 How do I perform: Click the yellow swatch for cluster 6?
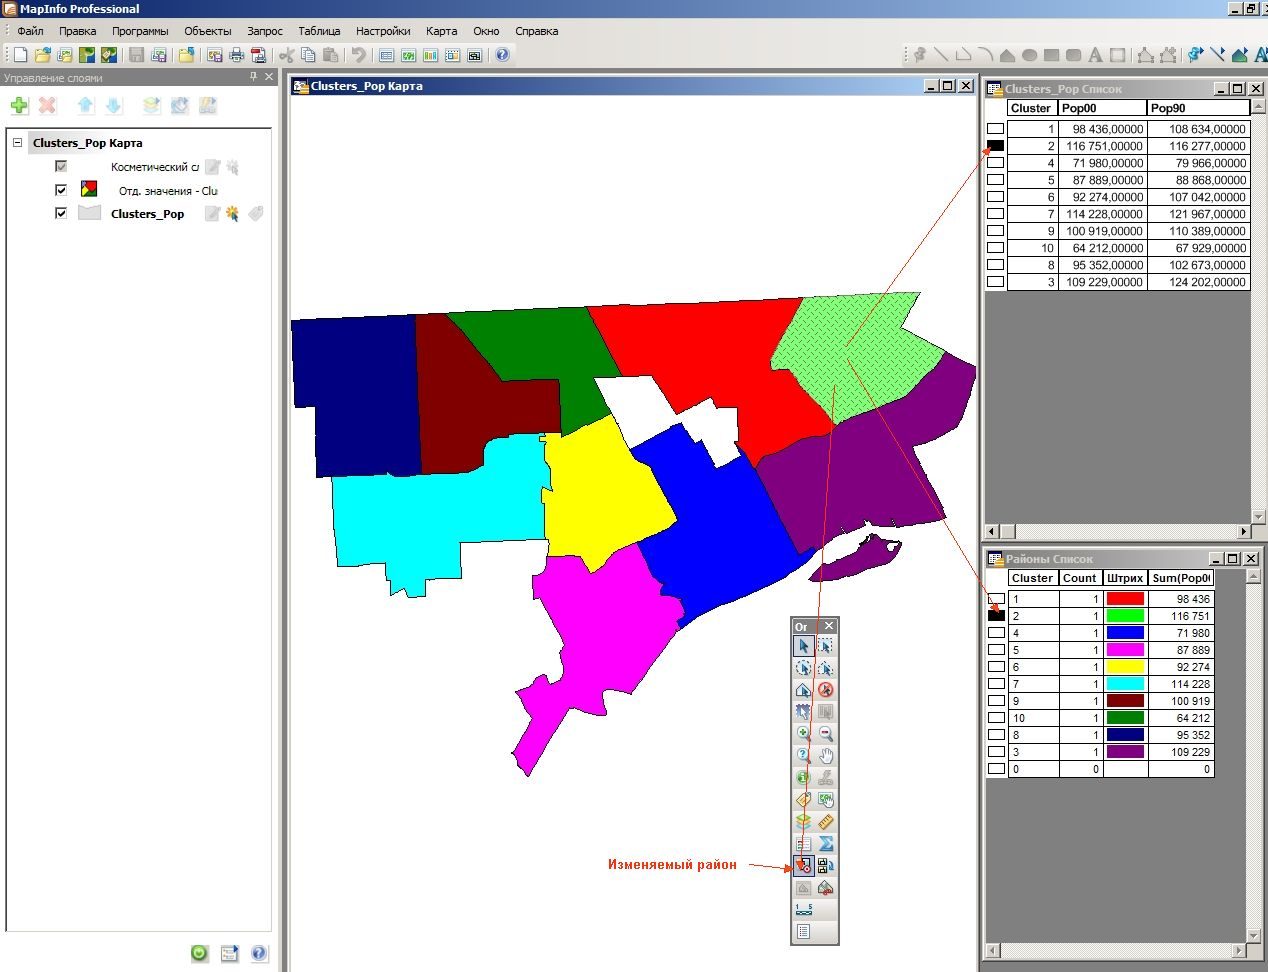1125,667
